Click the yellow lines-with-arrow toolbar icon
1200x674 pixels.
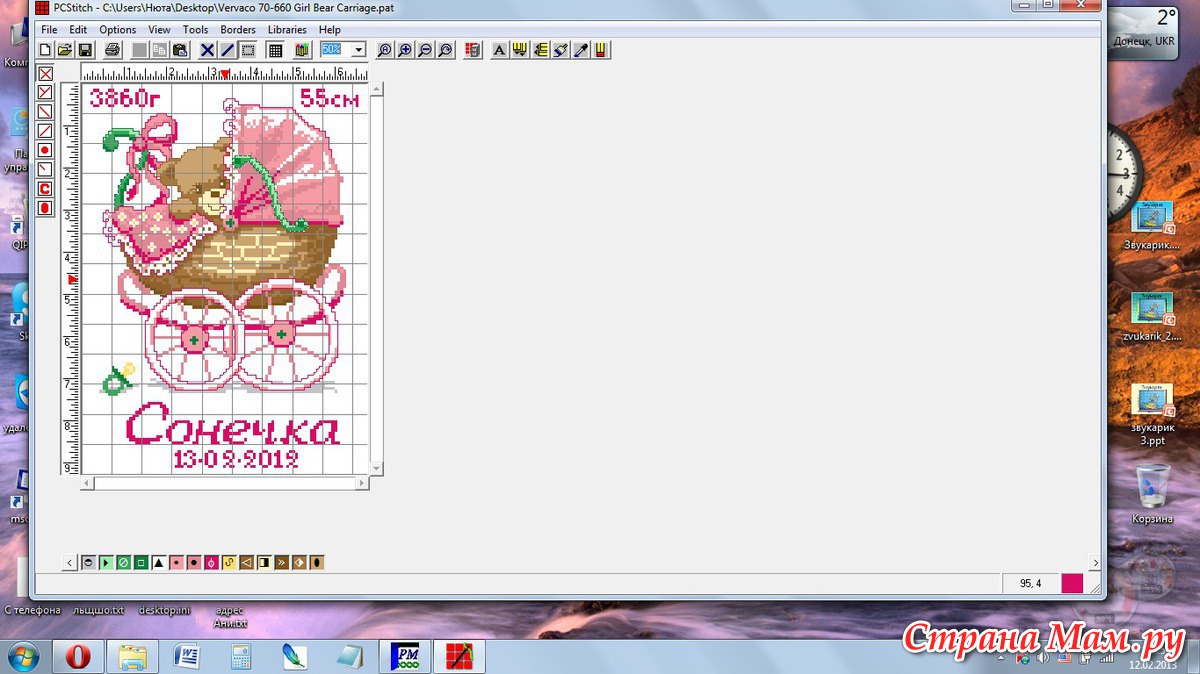tap(540, 50)
